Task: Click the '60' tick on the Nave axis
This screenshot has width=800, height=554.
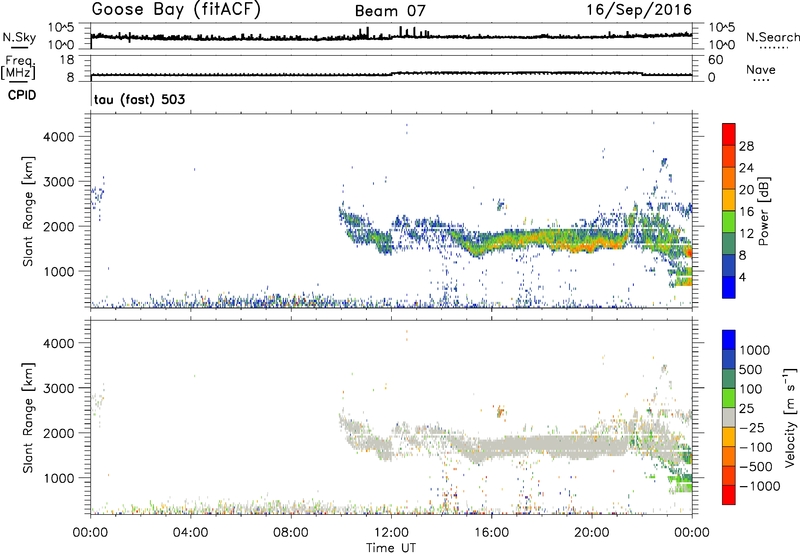Action: pos(715,60)
